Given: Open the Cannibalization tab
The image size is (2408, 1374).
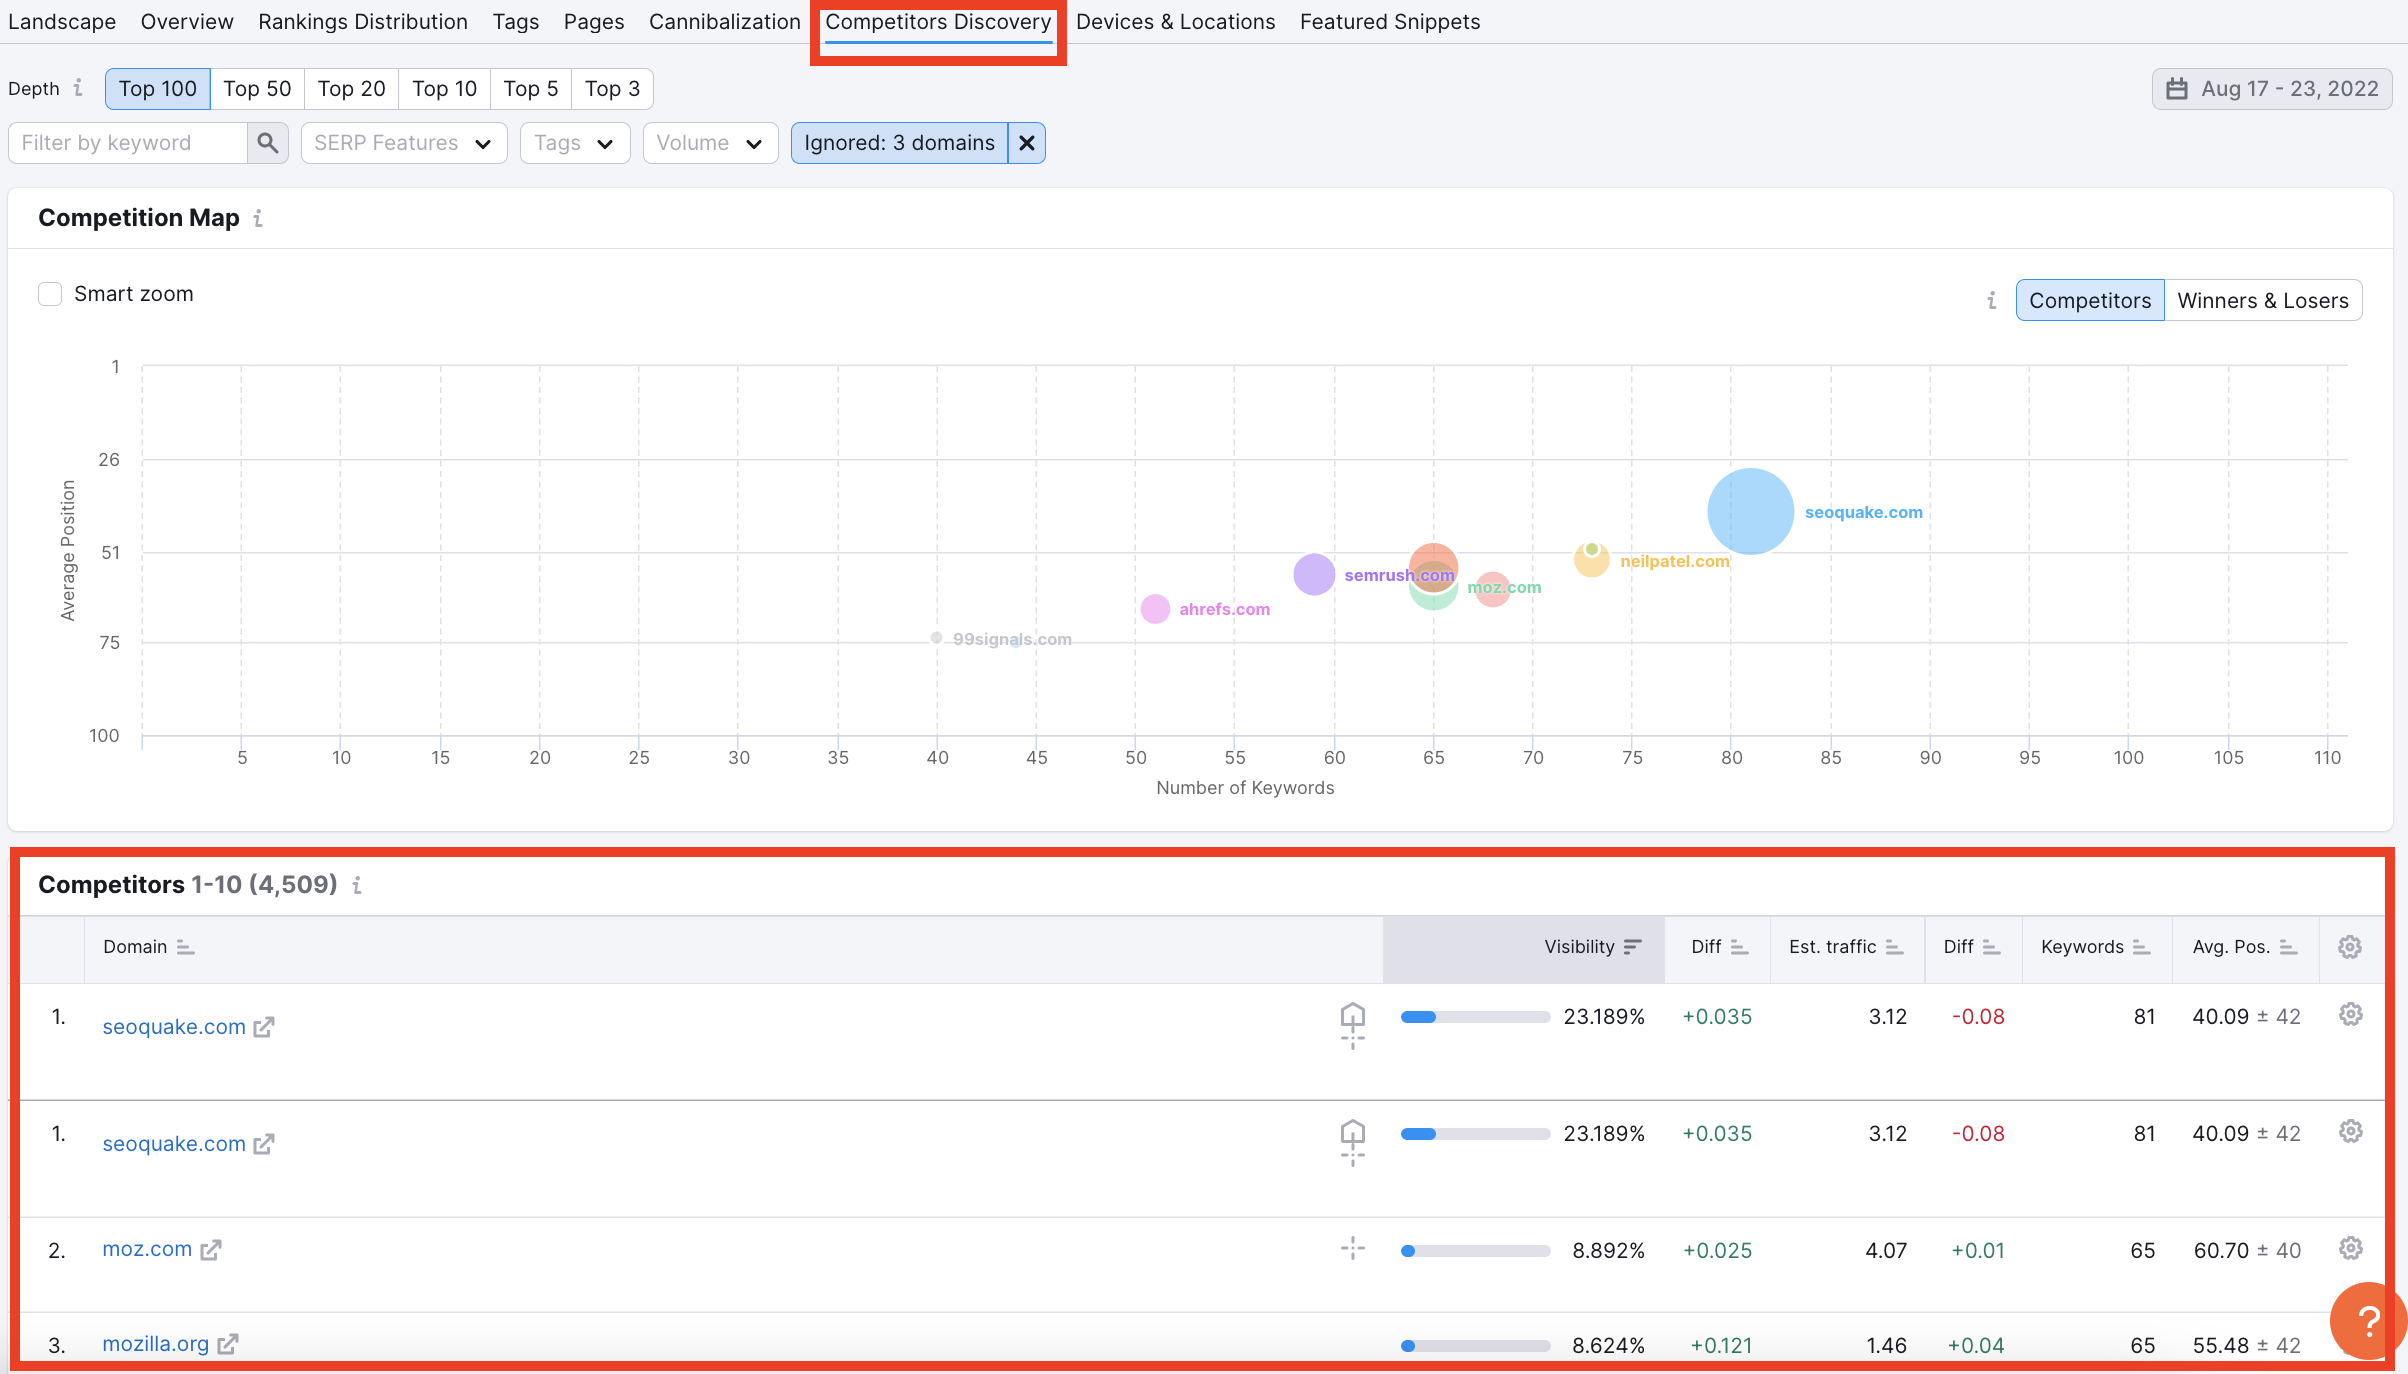Looking at the screenshot, I should pos(725,22).
